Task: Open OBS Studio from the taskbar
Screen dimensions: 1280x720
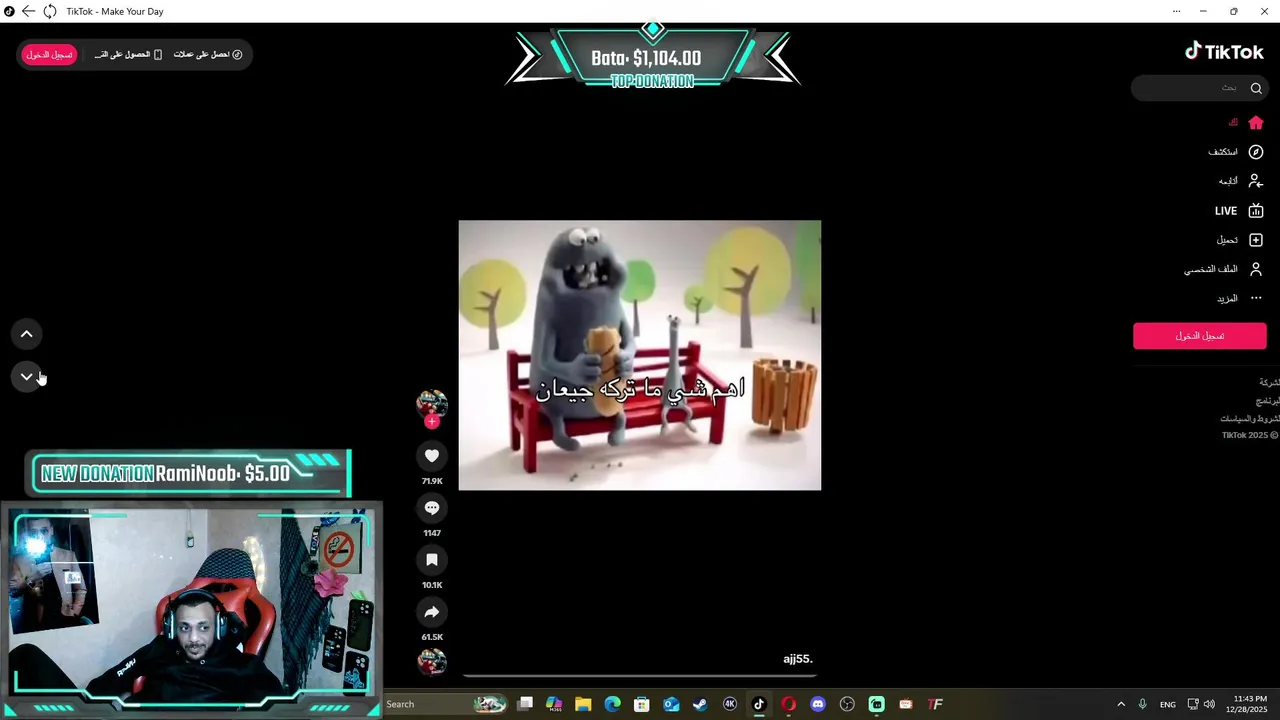Action: pos(847,704)
